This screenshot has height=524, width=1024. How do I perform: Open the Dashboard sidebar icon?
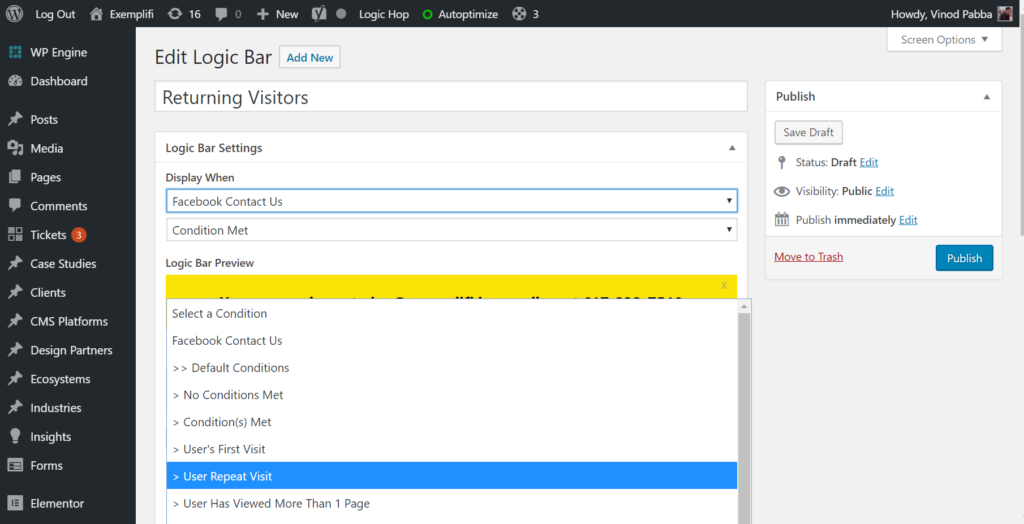pyautogui.click(x=15, y=81)
